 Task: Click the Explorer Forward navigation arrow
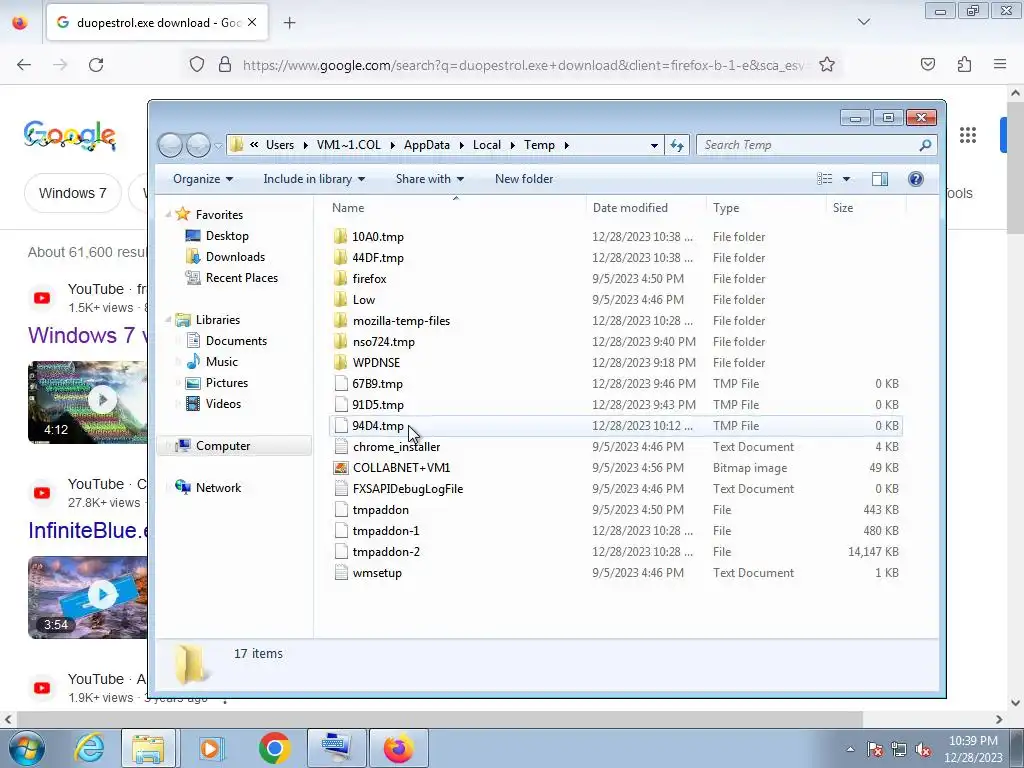(198, 145)
